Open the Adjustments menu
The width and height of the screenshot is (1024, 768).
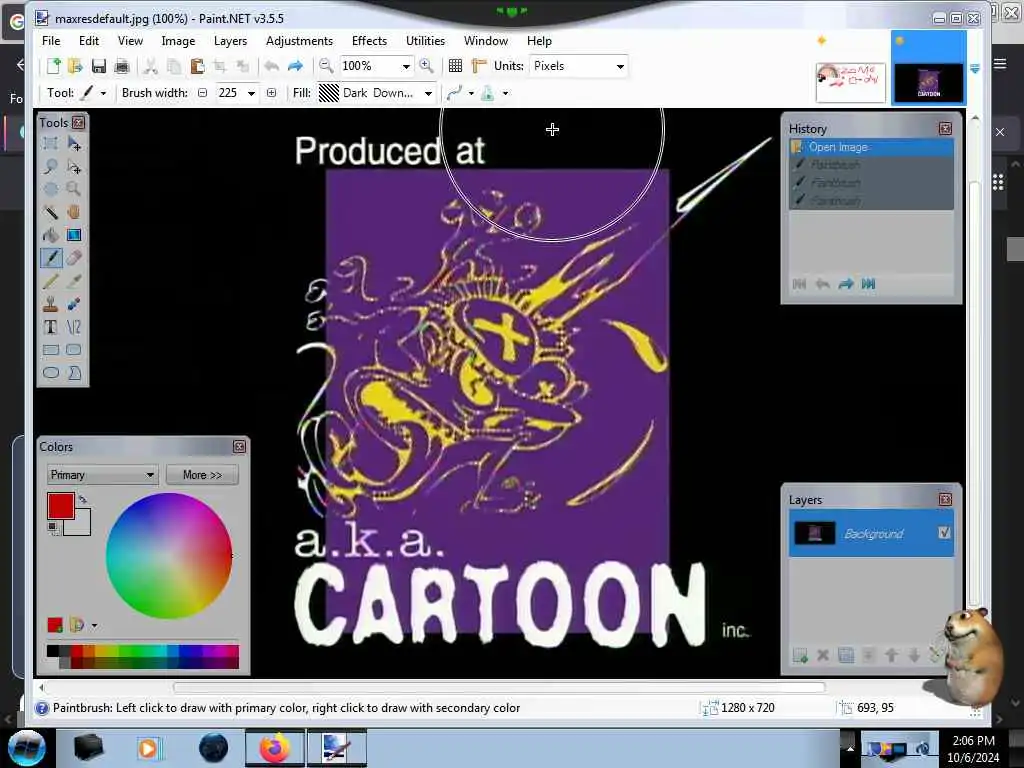point(299,40)
